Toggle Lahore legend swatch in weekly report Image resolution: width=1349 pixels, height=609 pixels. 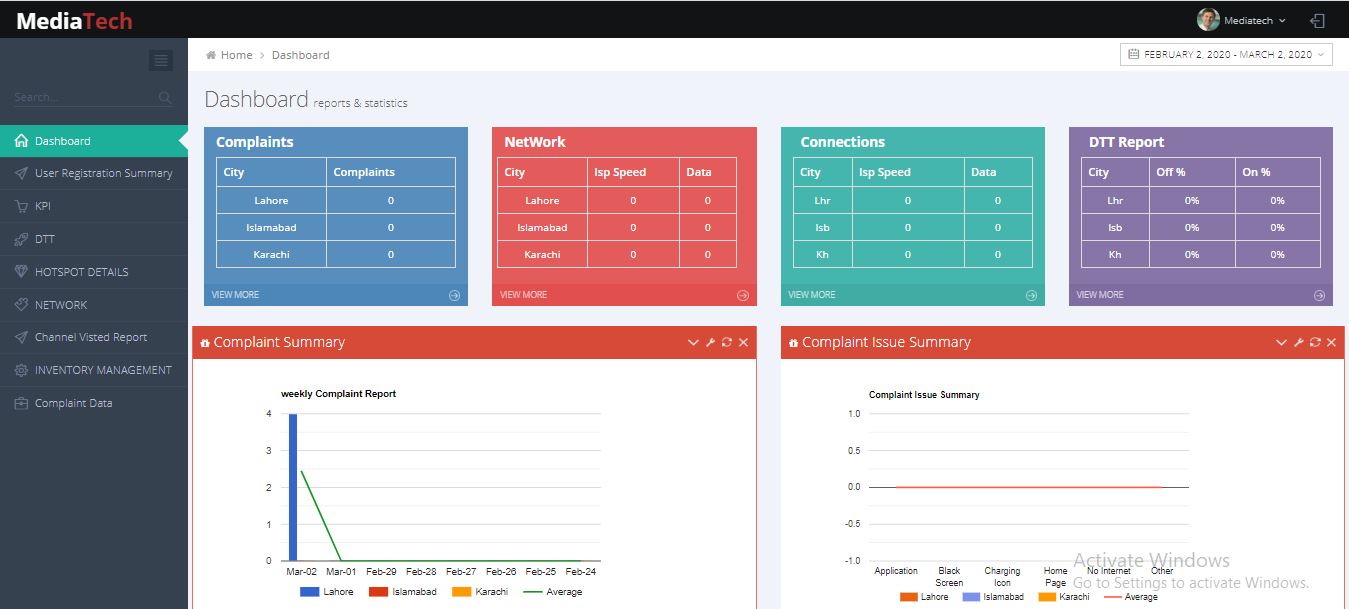[309, 592]
